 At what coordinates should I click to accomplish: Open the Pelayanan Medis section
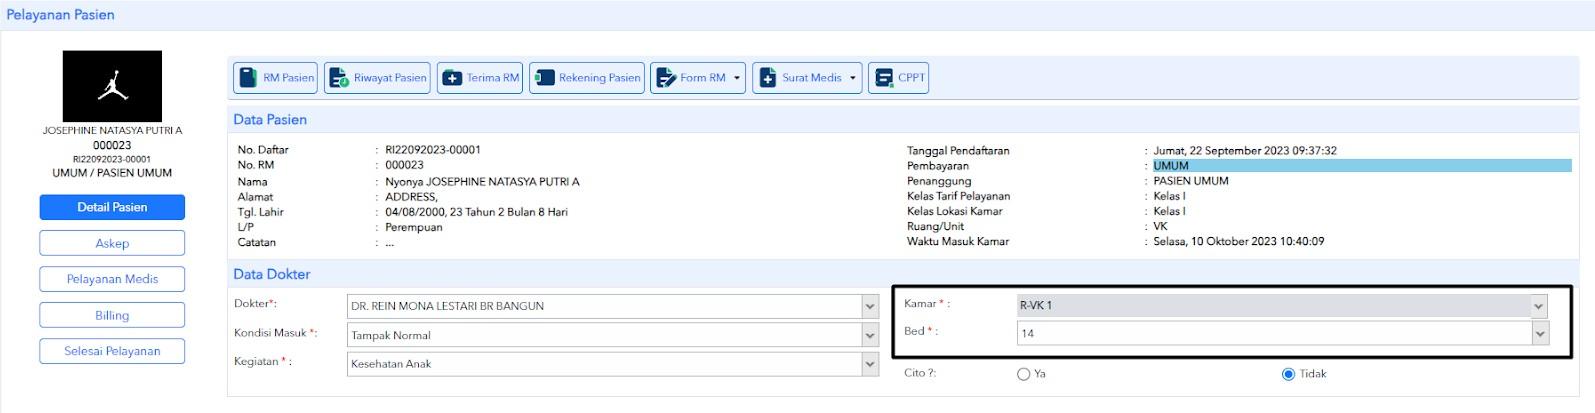pyautogui.click(x=112, y=279)
